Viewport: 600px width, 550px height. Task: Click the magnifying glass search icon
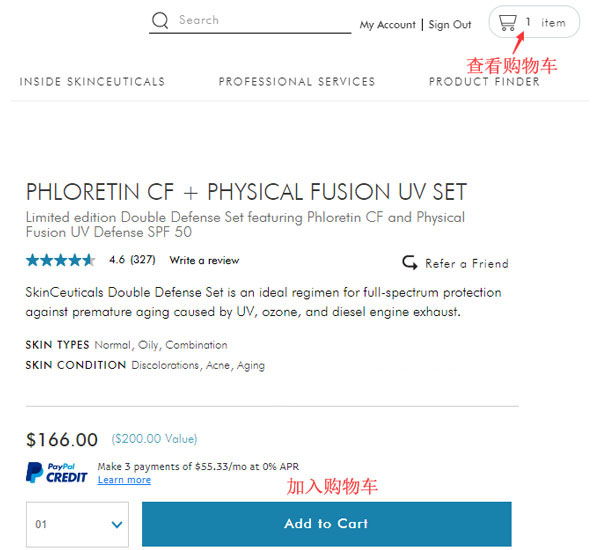click(160, 20)
